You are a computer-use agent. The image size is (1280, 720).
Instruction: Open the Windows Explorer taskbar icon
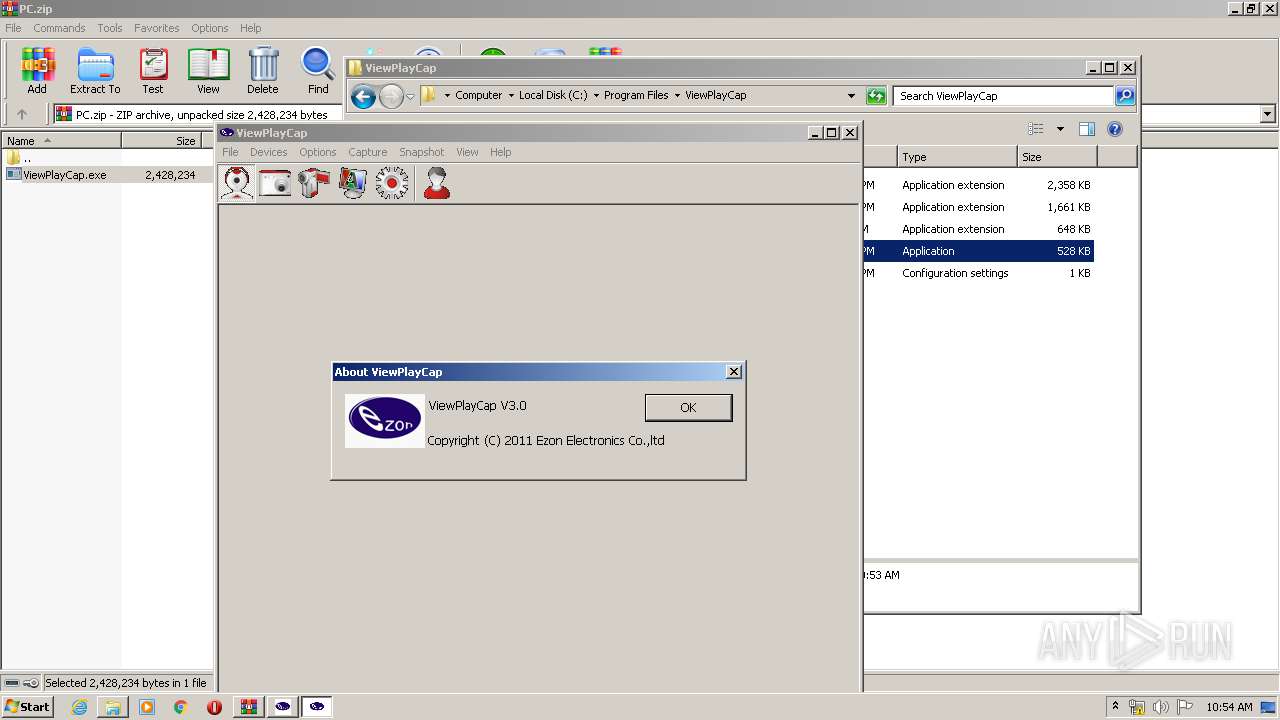tap(113, 707)
